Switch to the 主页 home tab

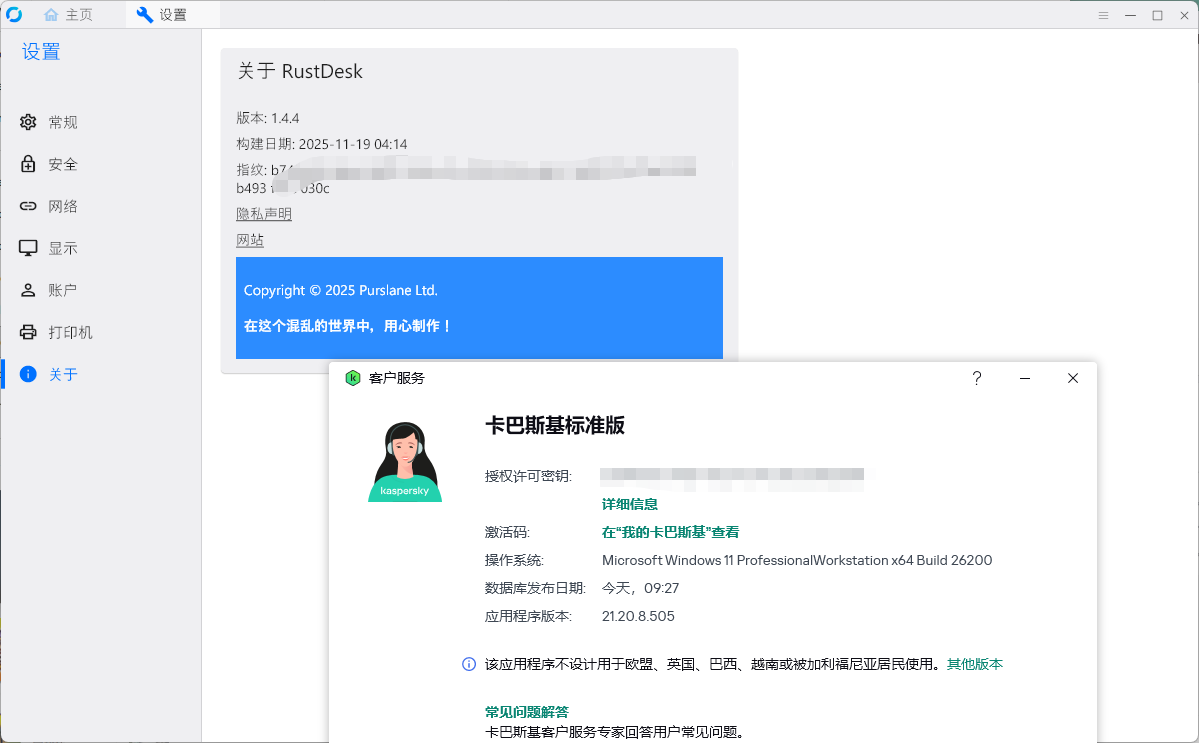click(x=68, y=15)
